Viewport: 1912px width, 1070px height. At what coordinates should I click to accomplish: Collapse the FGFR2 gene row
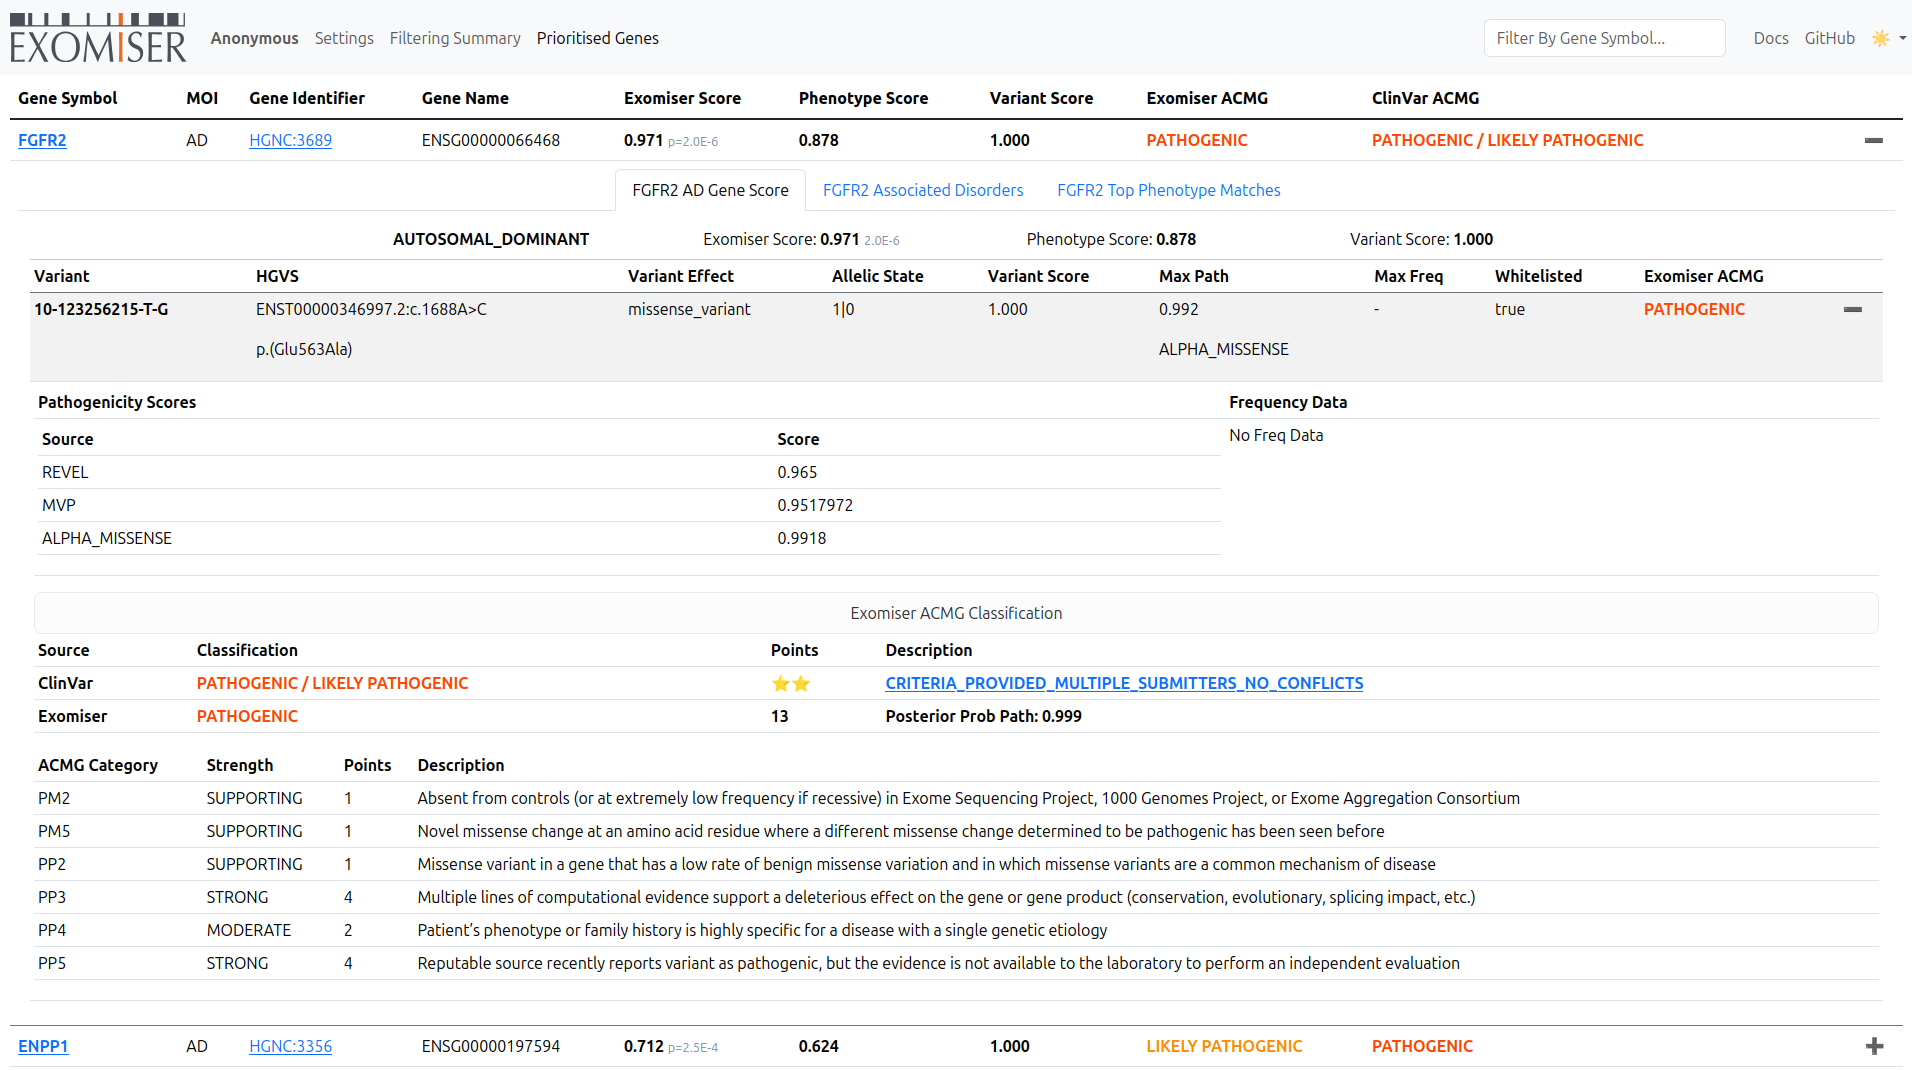[x=1874, y=140]
